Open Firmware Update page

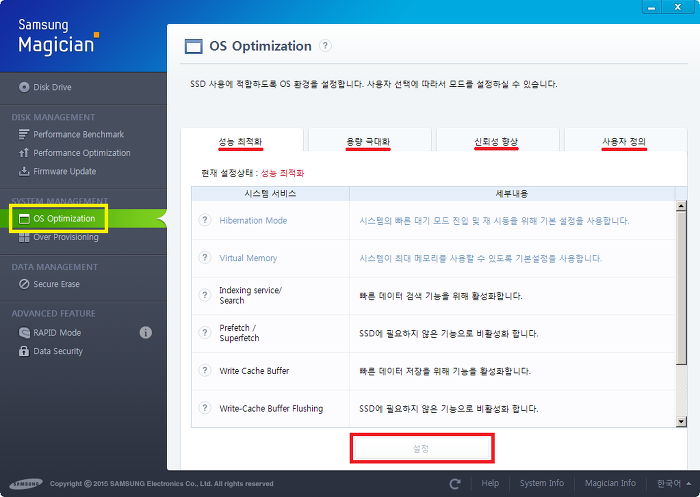click(x=57, y=171)
